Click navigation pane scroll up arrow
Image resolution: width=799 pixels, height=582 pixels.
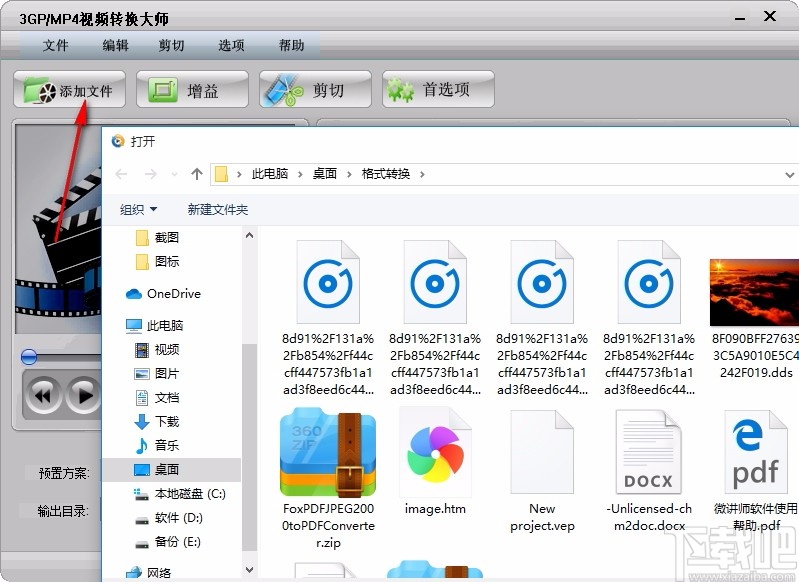[x=249, y=235]
